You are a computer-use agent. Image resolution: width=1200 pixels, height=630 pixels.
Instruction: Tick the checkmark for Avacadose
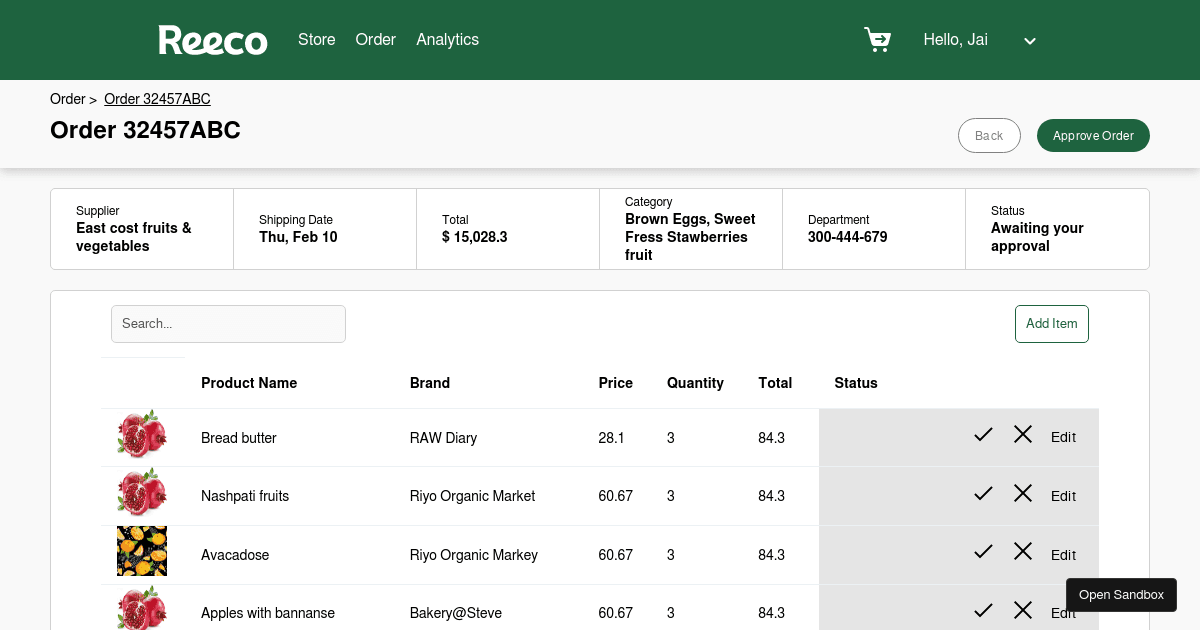(x=983, y=551)
